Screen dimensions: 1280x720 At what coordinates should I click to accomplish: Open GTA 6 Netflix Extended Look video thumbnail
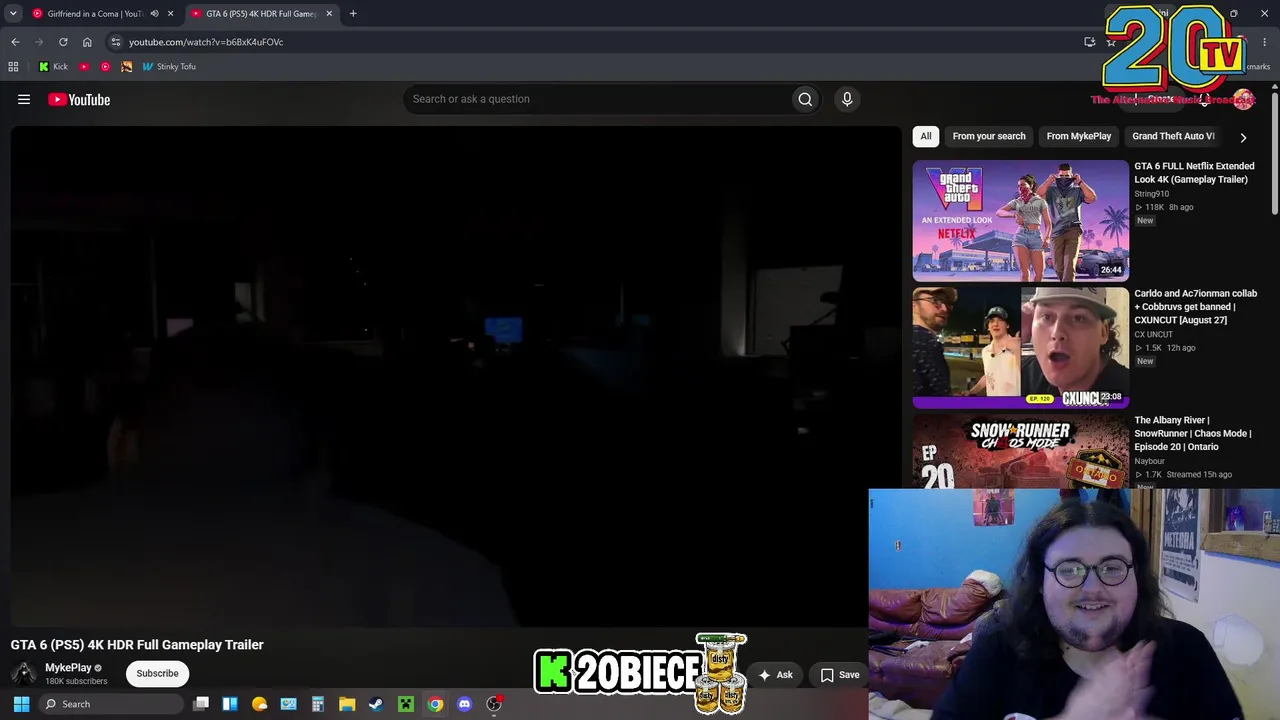pos(1020,221)
